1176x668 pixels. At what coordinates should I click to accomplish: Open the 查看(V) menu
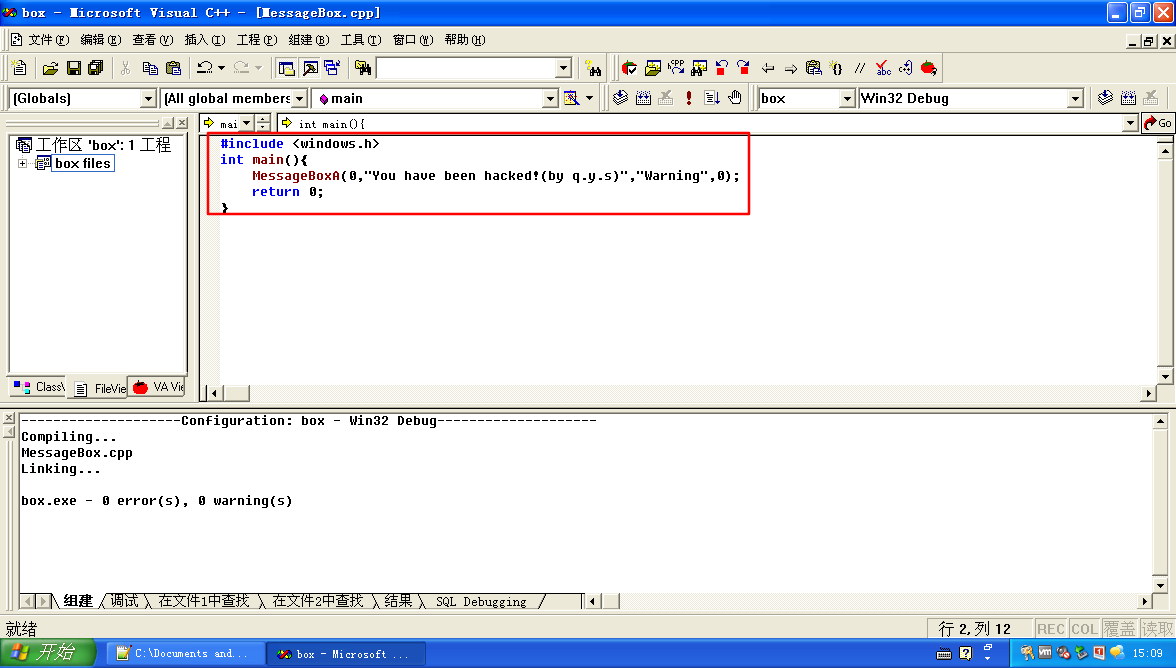[152, 40]
